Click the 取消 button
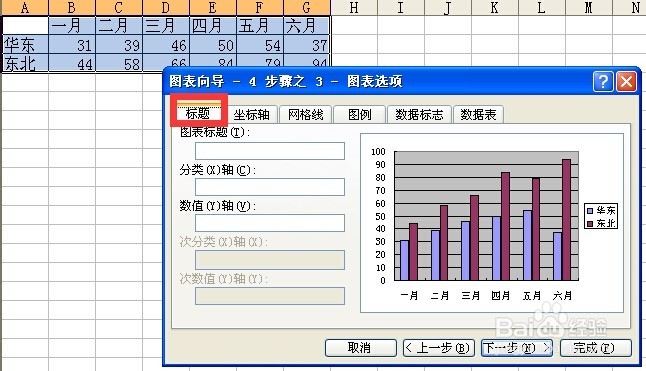 pos(360,348)
